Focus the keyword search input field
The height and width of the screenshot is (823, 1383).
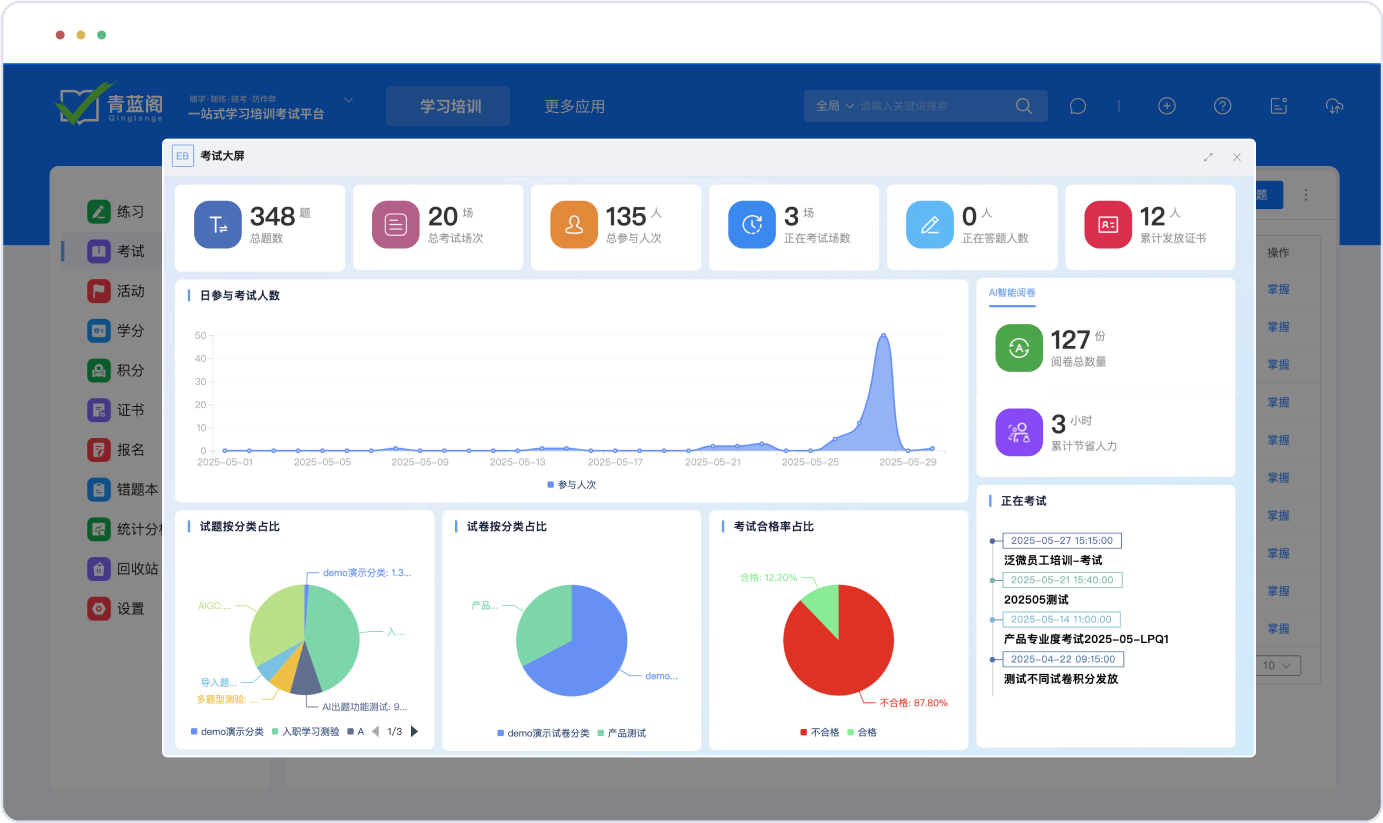[930, 106]
